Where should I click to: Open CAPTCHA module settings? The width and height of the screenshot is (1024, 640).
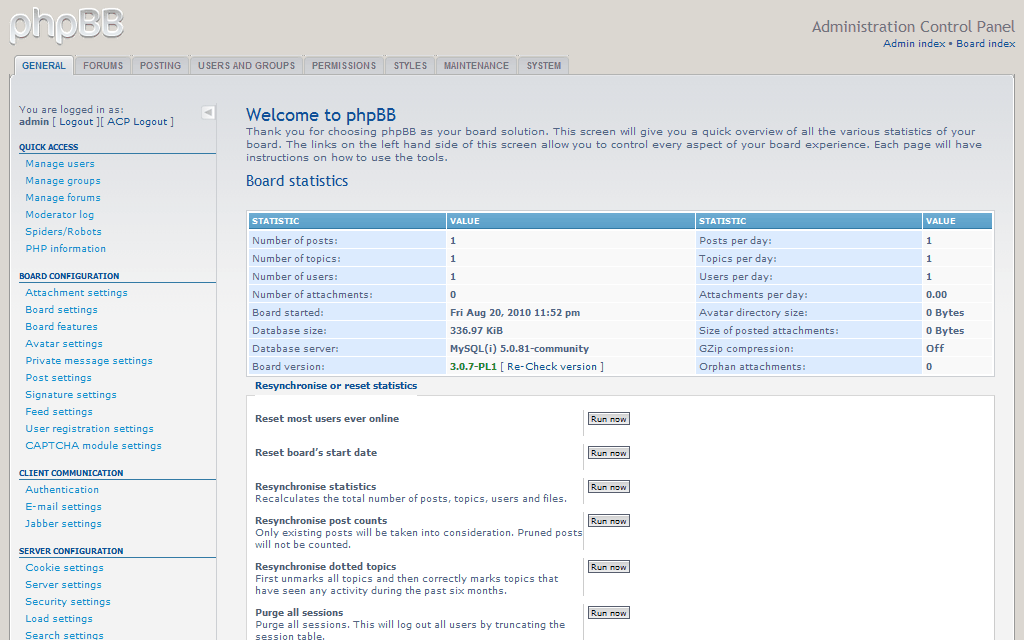pos(93,445)
